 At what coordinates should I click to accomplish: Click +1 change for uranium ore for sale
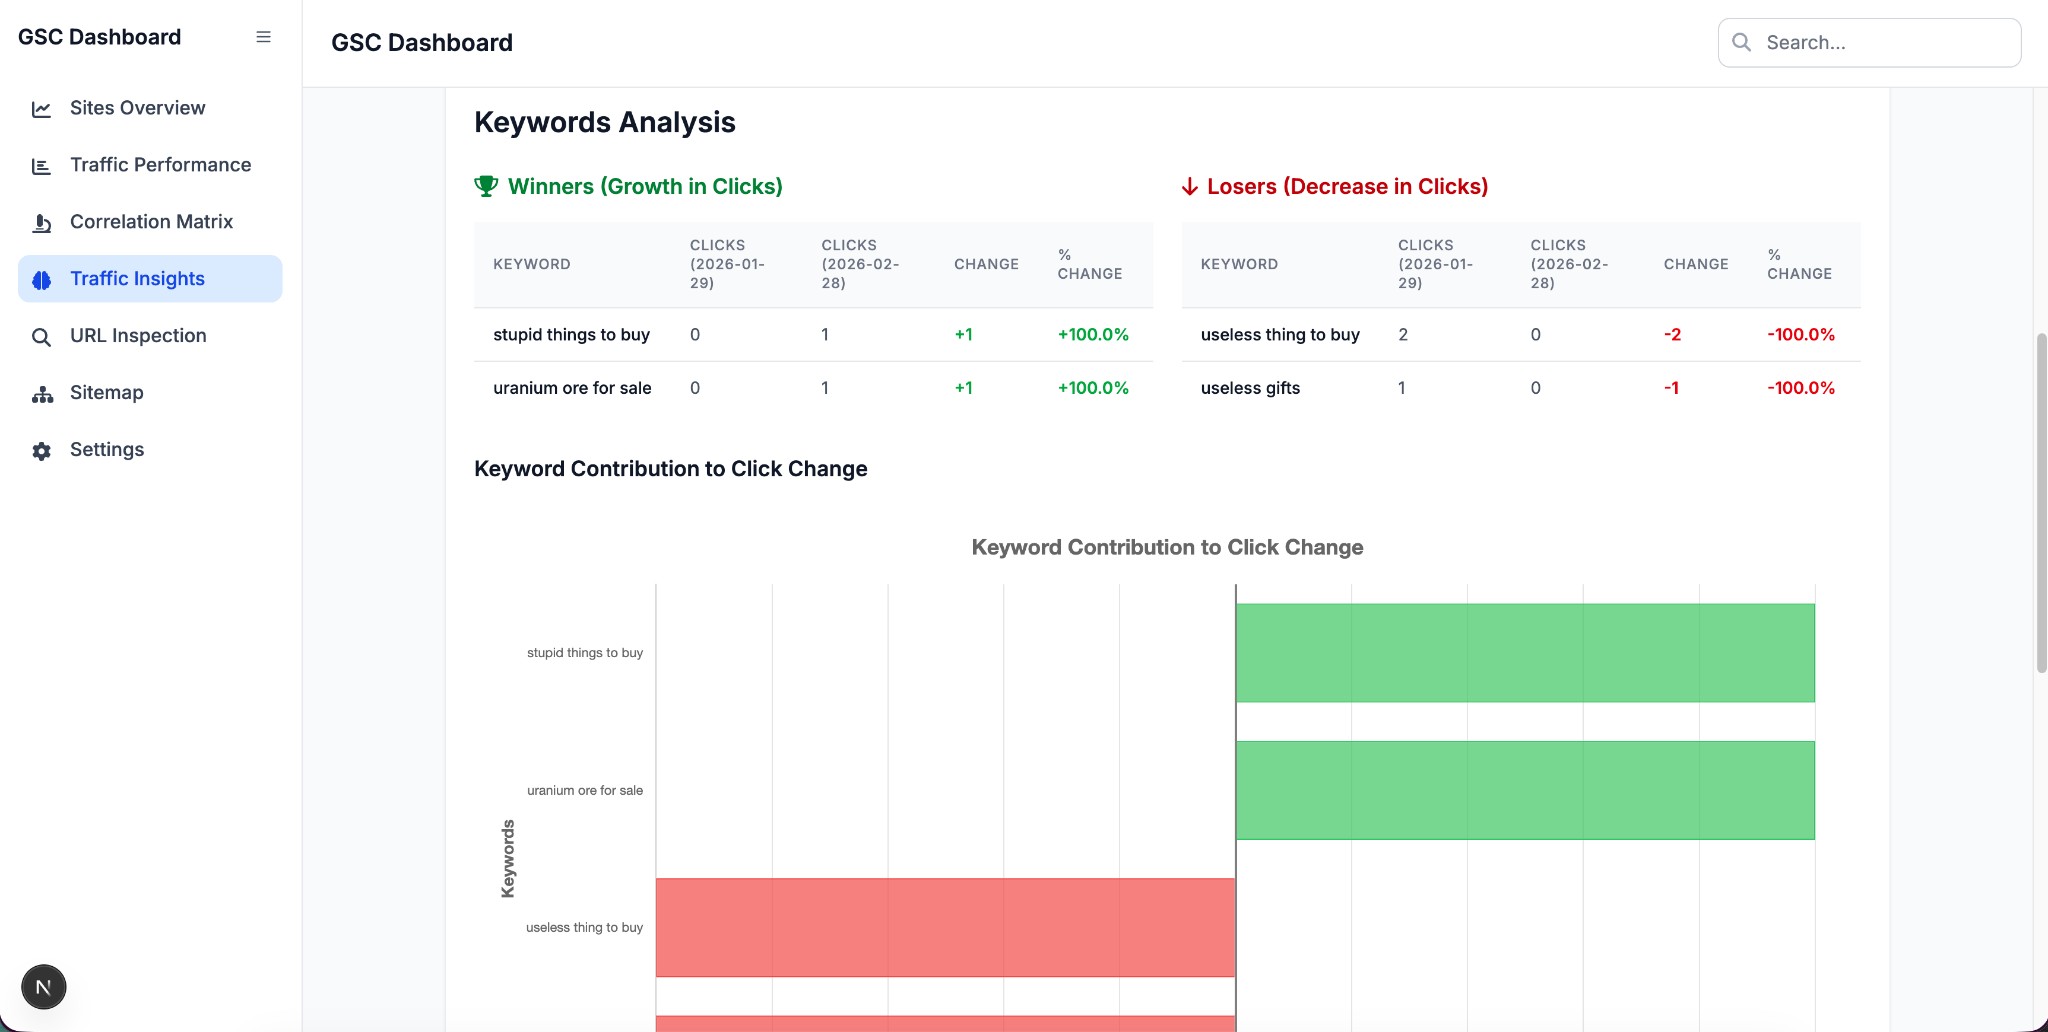click(963, 388)
